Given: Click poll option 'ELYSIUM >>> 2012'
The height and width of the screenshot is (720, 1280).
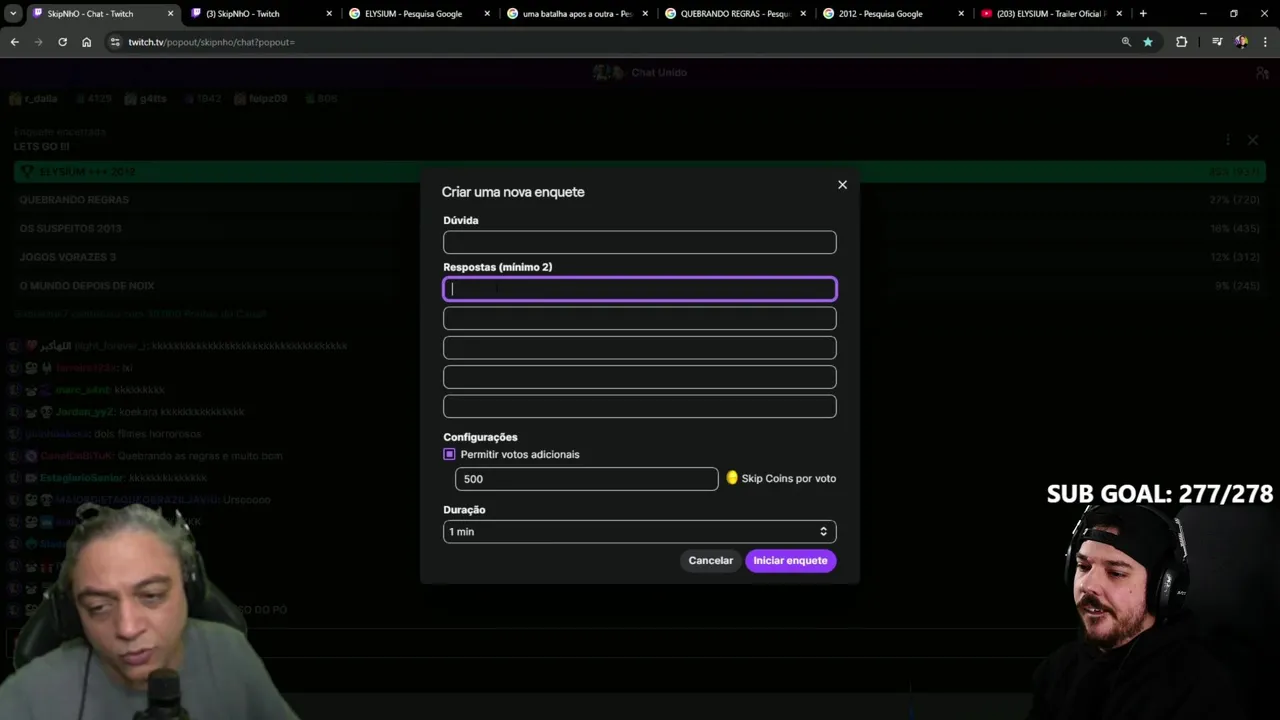Looking at the screenshot, I should [640, 172].
